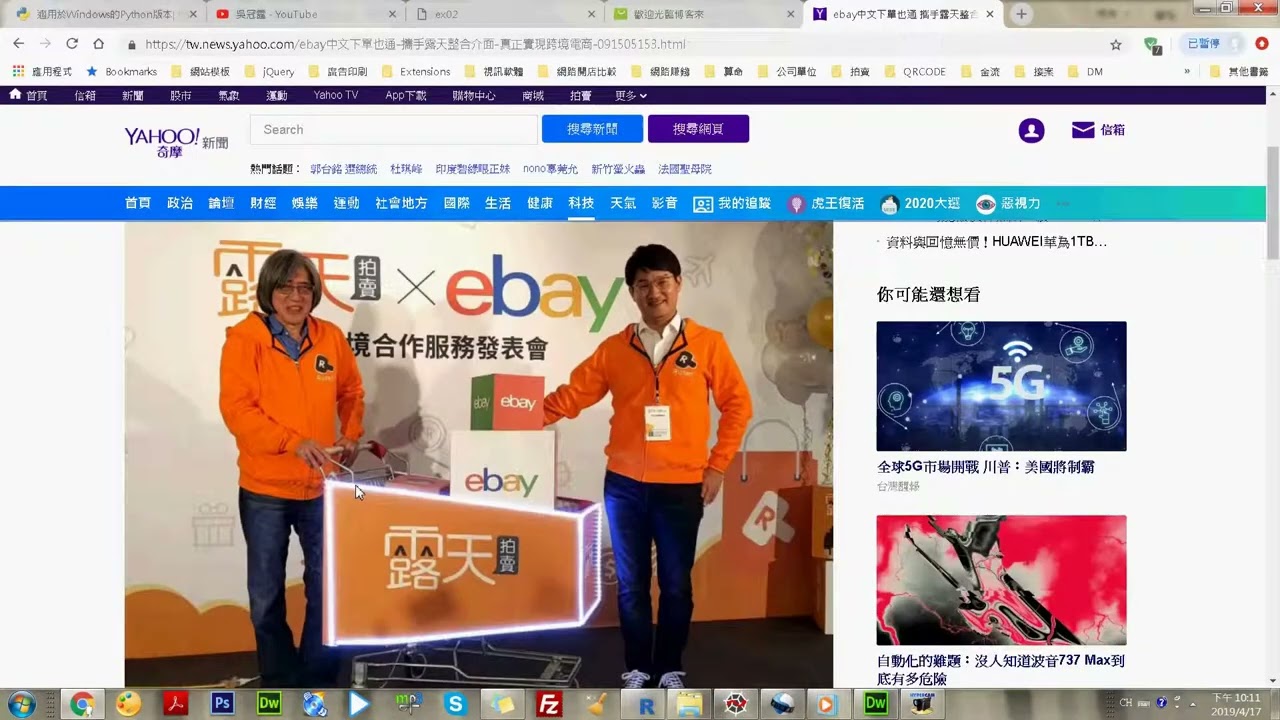
Task: Open headline 資料與回憶無價！HUAWEI單為1TB
Action: point(996,241)
